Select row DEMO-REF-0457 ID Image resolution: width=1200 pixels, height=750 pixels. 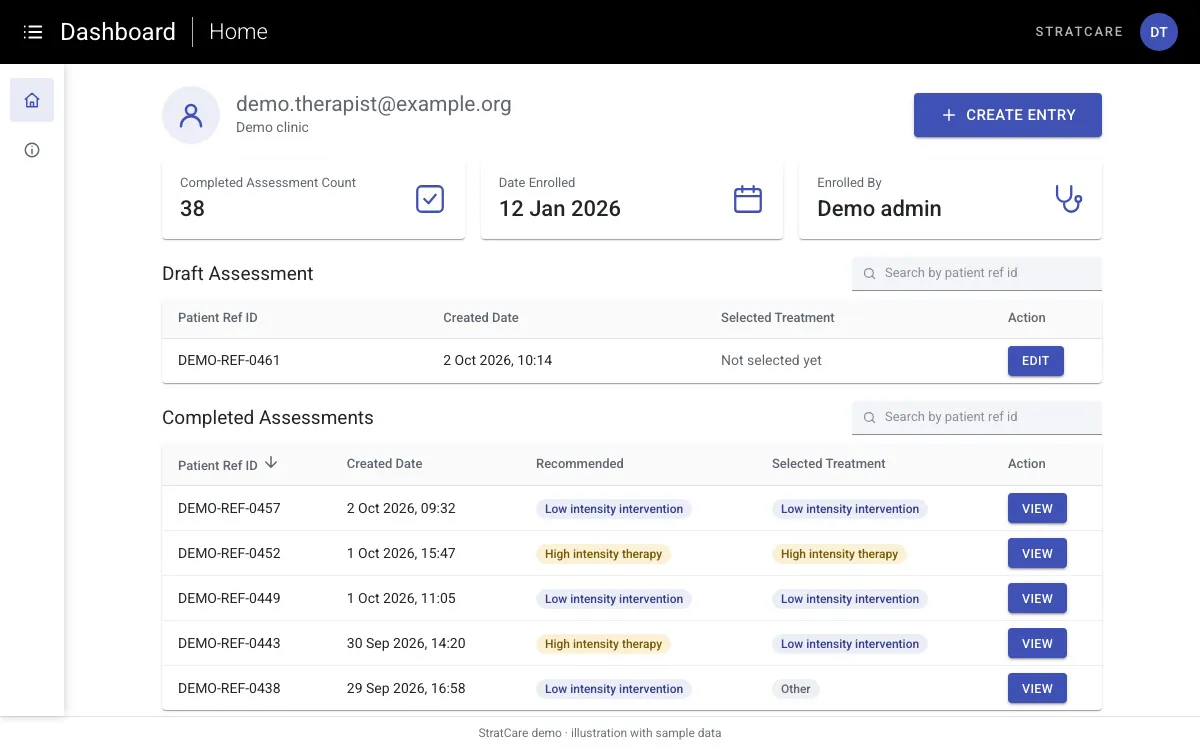point(229,508)
